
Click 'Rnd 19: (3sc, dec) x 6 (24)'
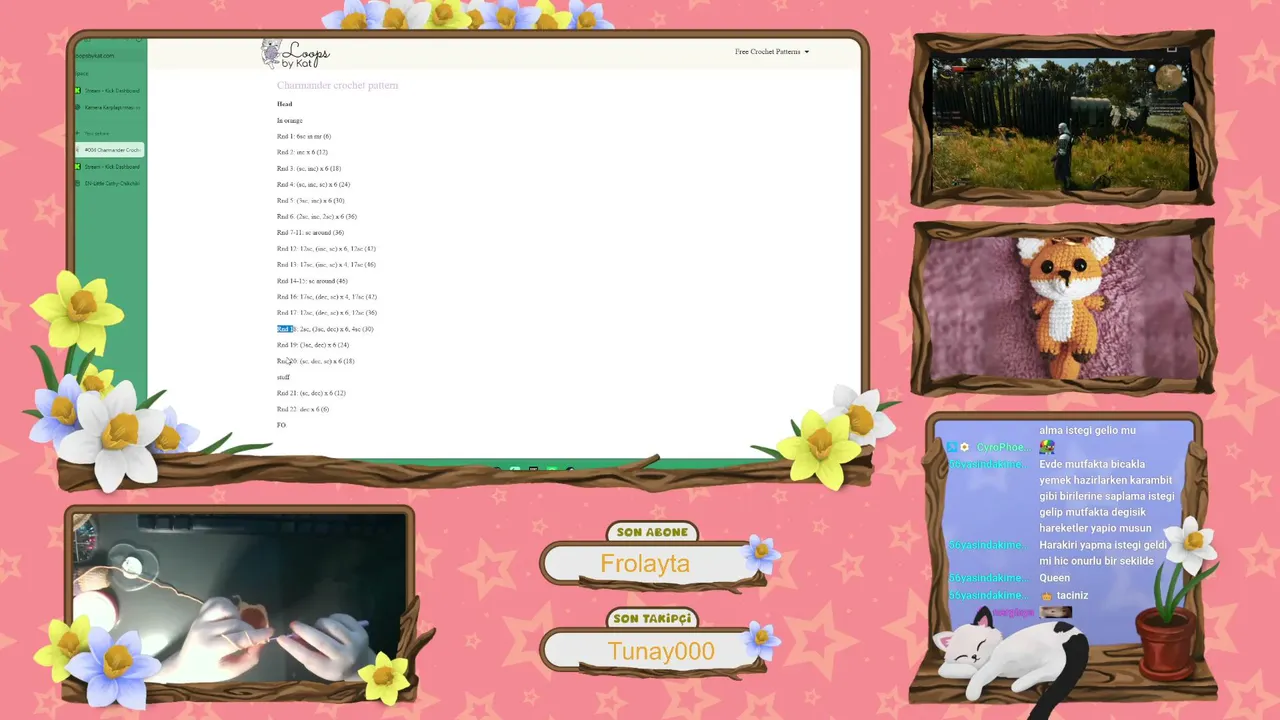[x=313, y=345]
